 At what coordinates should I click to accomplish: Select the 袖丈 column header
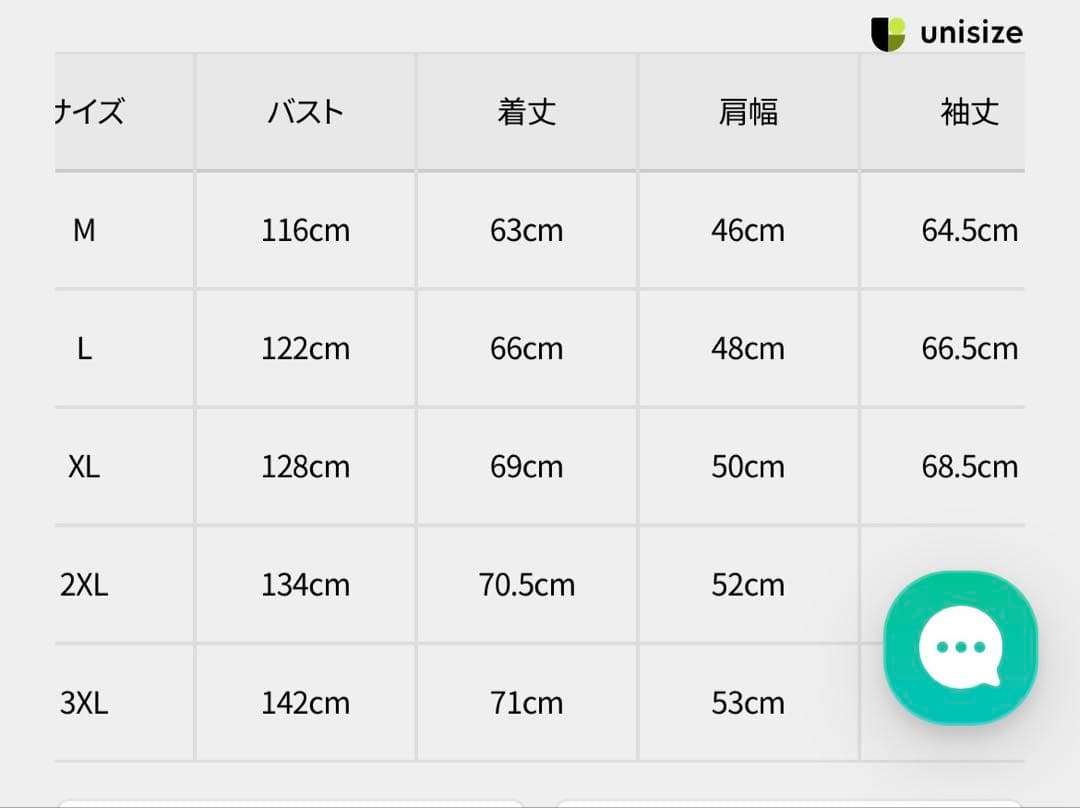pyautogui.click(x=969, y=112)
